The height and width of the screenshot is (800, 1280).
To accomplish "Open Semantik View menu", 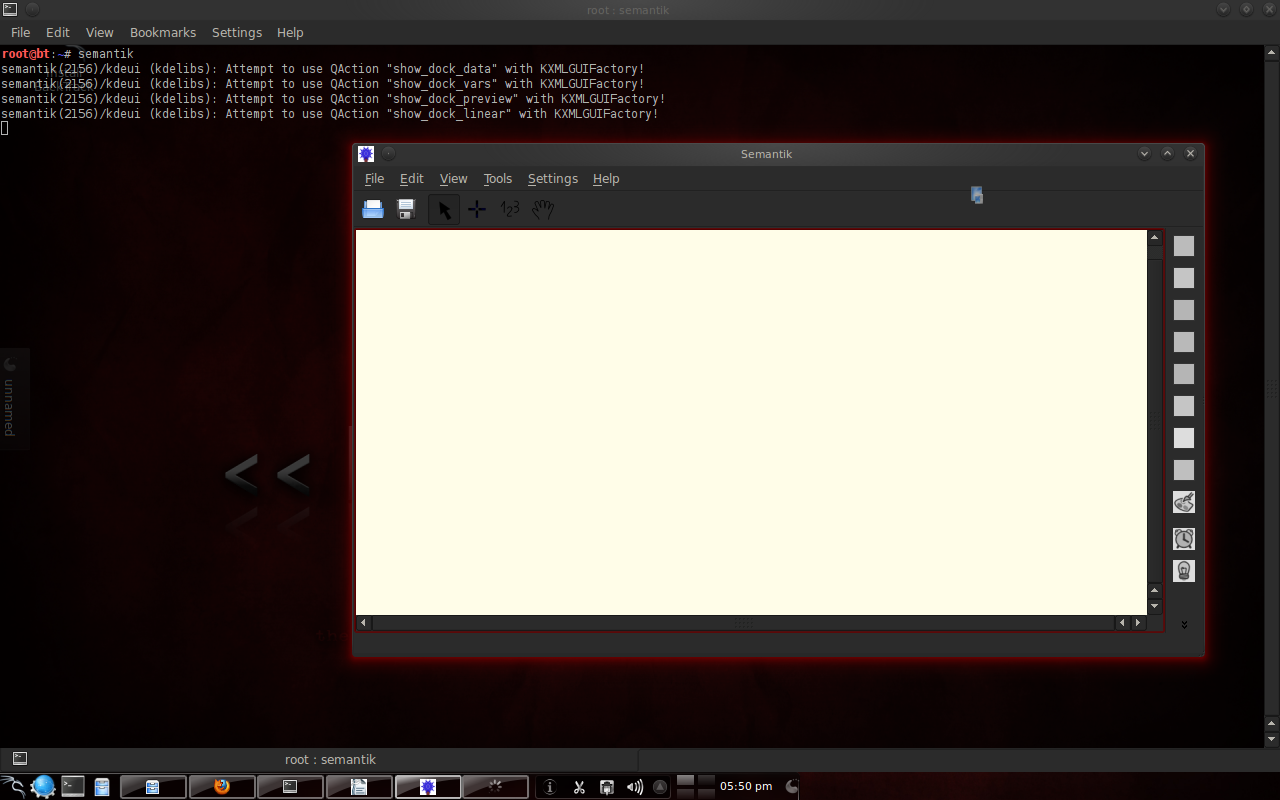I will tap(454, 179).
